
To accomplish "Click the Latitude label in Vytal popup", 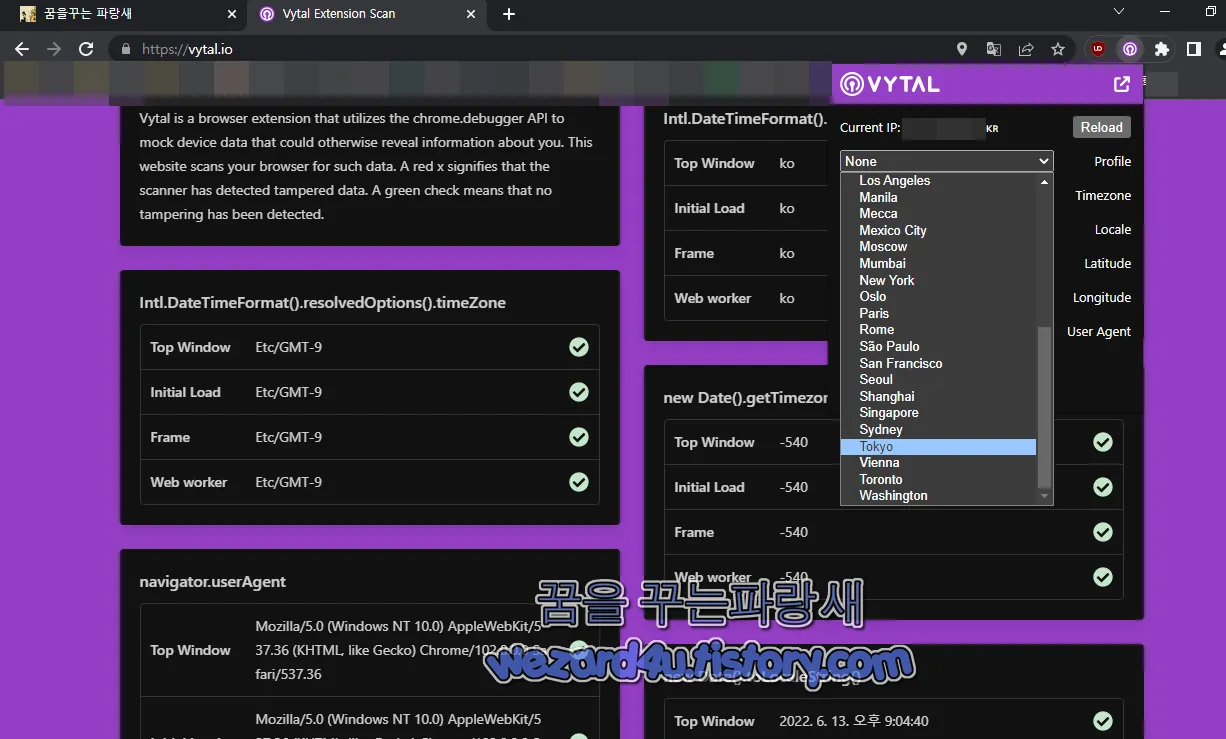I will tap(1108, 263).
